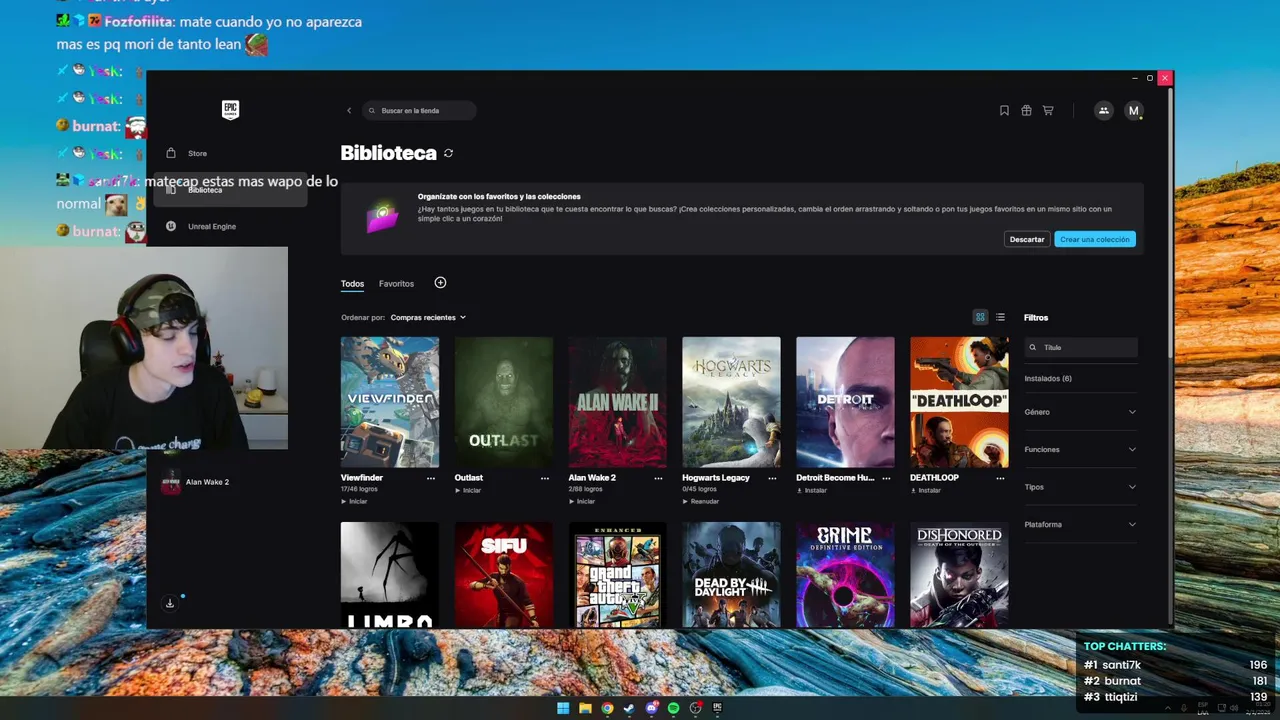Click Reanudar under Hogwarts Legacy

(701, 501)
